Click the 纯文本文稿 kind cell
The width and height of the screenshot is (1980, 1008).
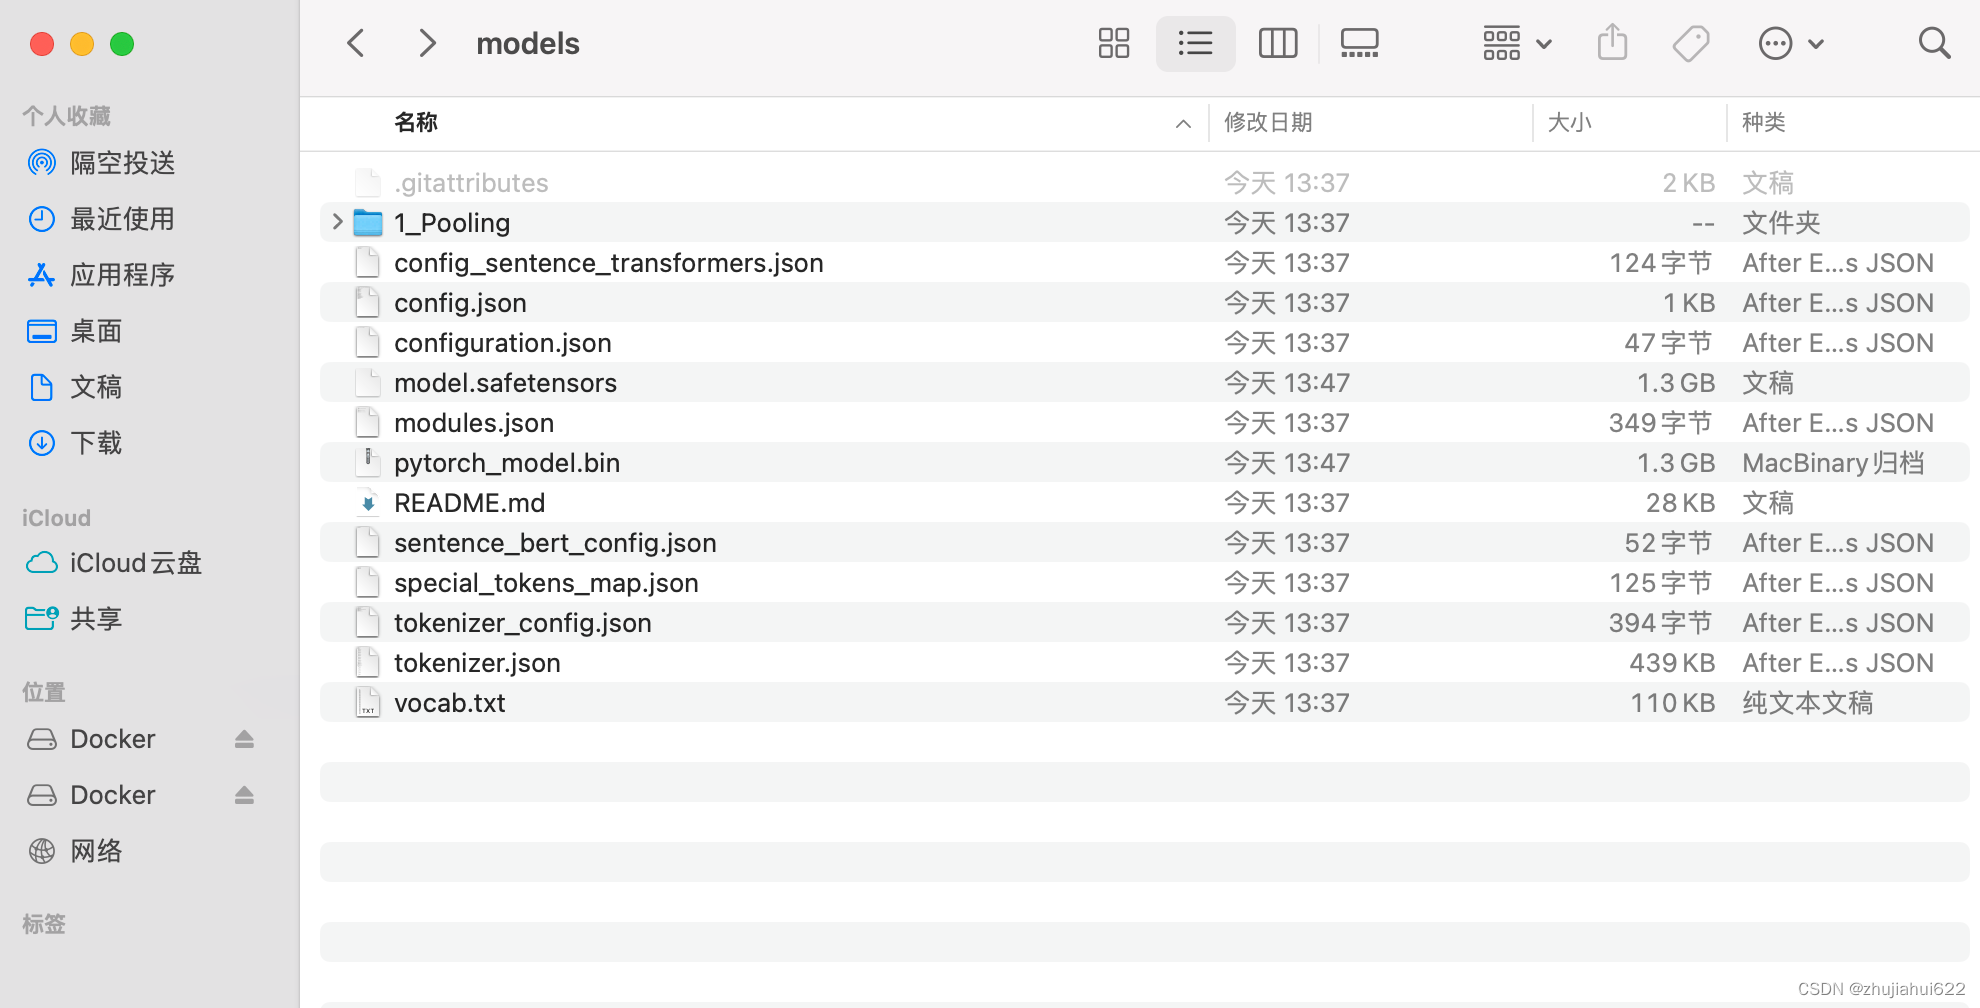pyautogui.click(x=1807, y=702)
